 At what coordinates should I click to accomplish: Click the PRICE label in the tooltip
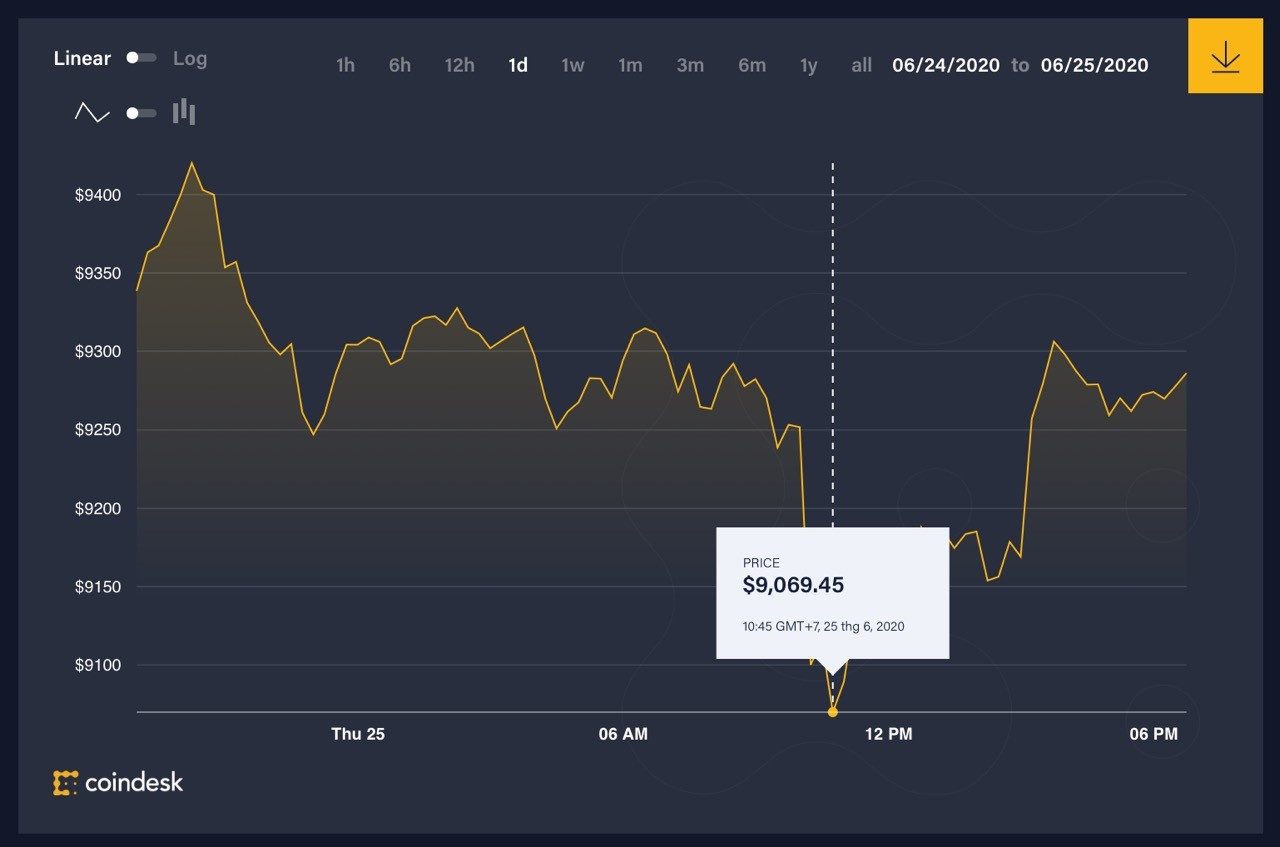761,563
